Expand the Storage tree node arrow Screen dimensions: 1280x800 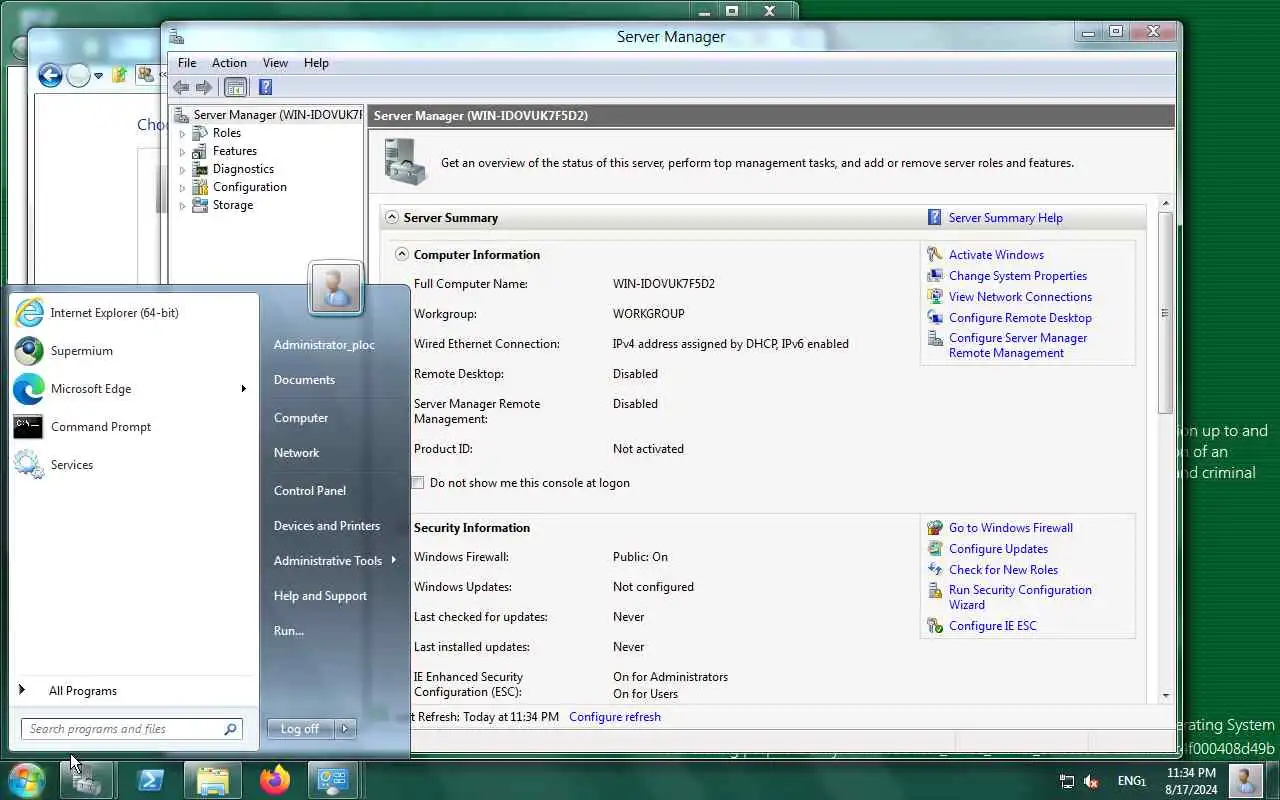coord(182,205)
